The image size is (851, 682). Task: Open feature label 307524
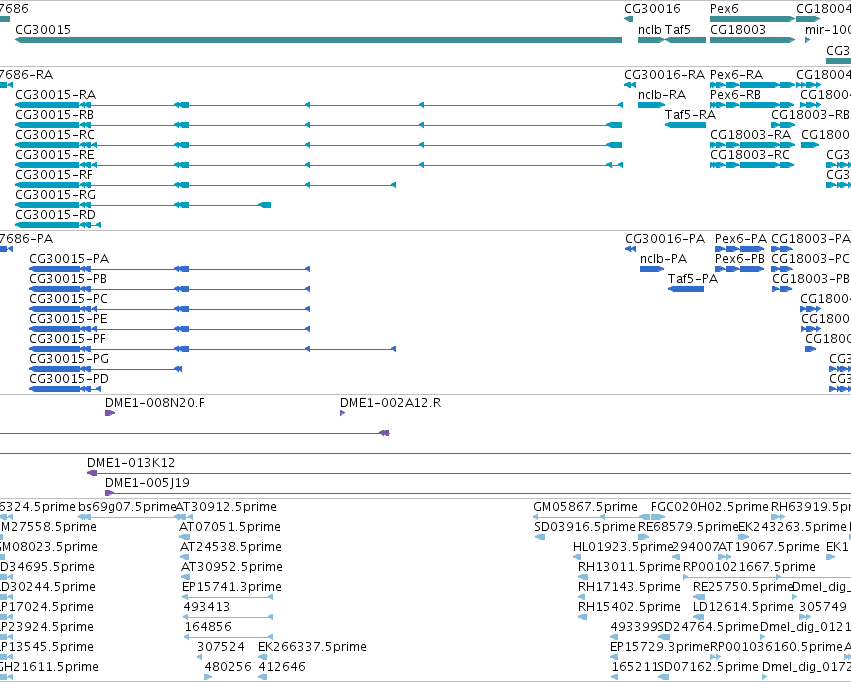(220, 647)
